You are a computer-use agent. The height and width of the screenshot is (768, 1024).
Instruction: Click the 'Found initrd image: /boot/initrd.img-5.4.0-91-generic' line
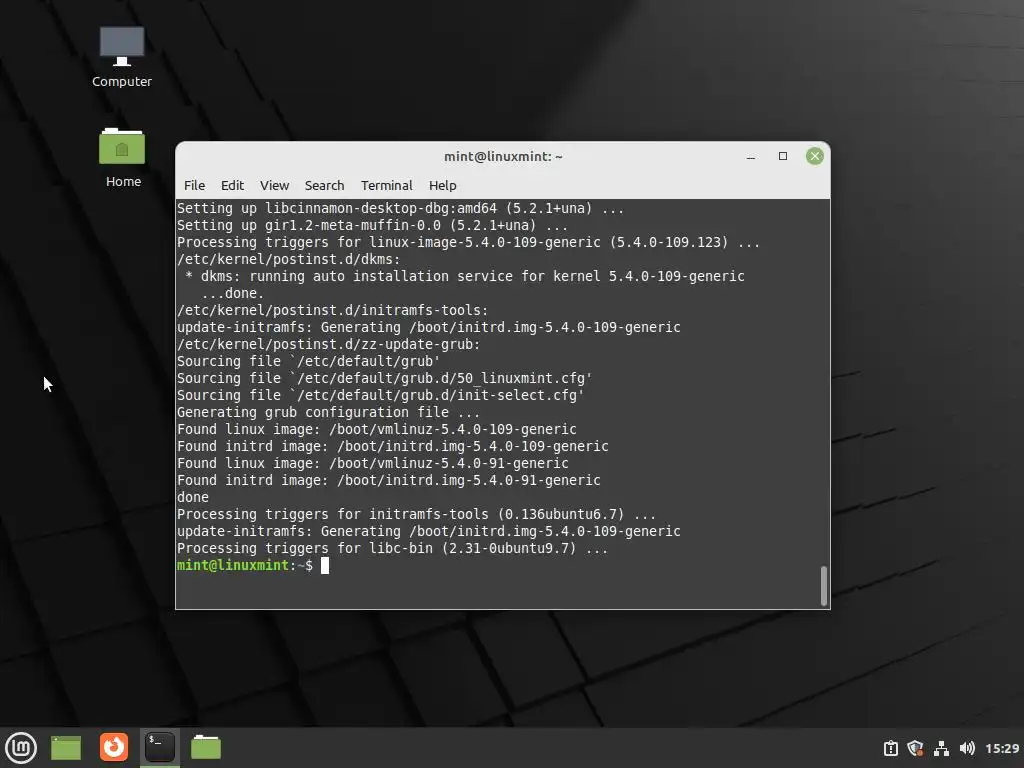[389, 481]
